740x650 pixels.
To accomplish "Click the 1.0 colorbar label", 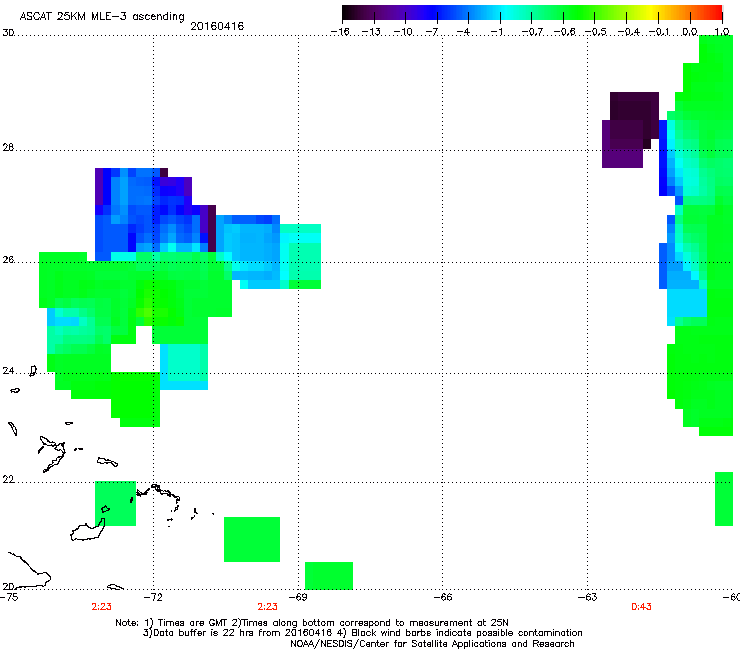I will [x=722, y=32].
